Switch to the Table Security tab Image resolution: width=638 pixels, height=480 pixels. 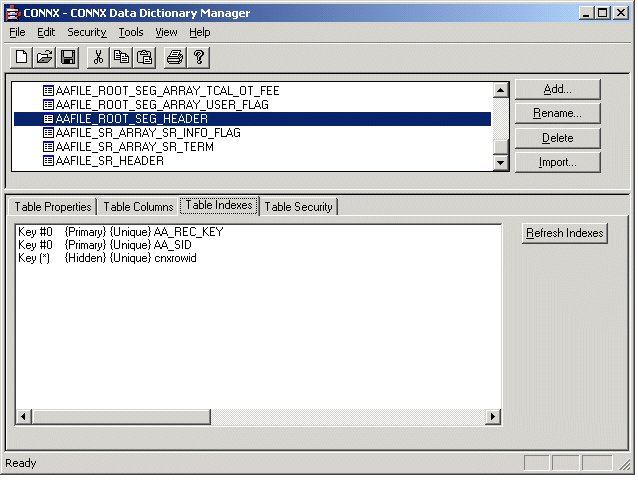click(299, 207)
